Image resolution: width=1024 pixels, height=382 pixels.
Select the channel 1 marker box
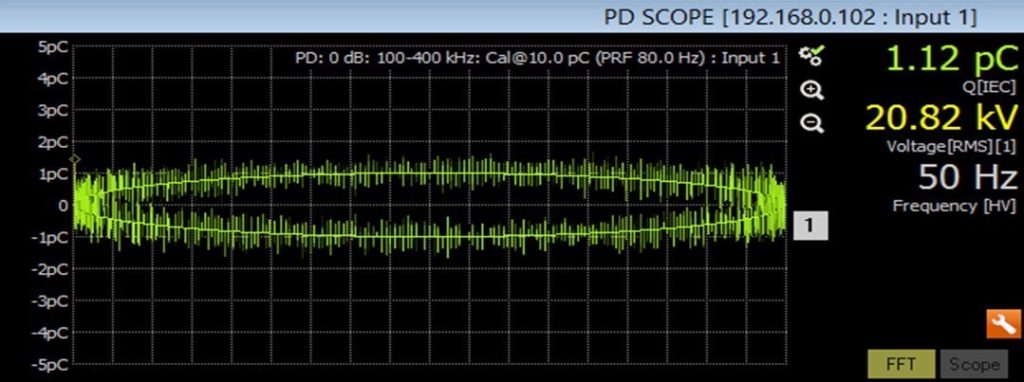tap(810, 225)
